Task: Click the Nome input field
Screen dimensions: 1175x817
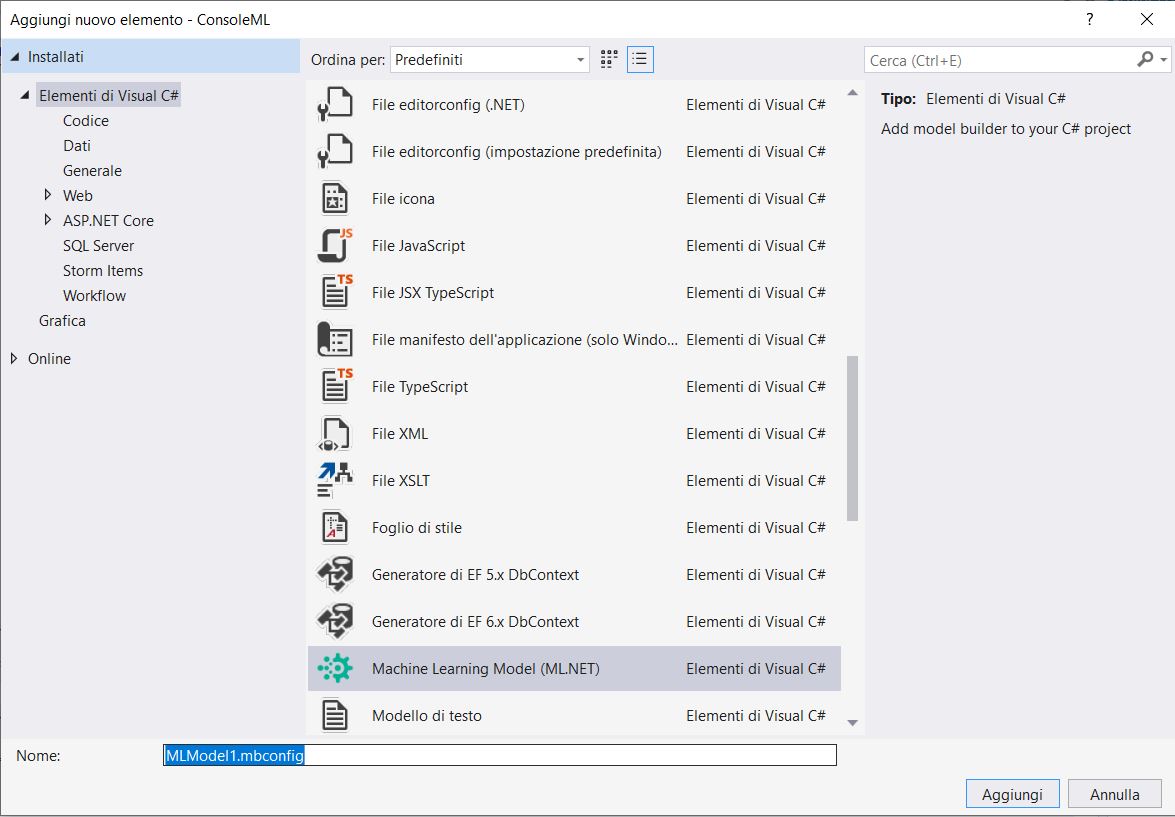Action: [500, 755]
